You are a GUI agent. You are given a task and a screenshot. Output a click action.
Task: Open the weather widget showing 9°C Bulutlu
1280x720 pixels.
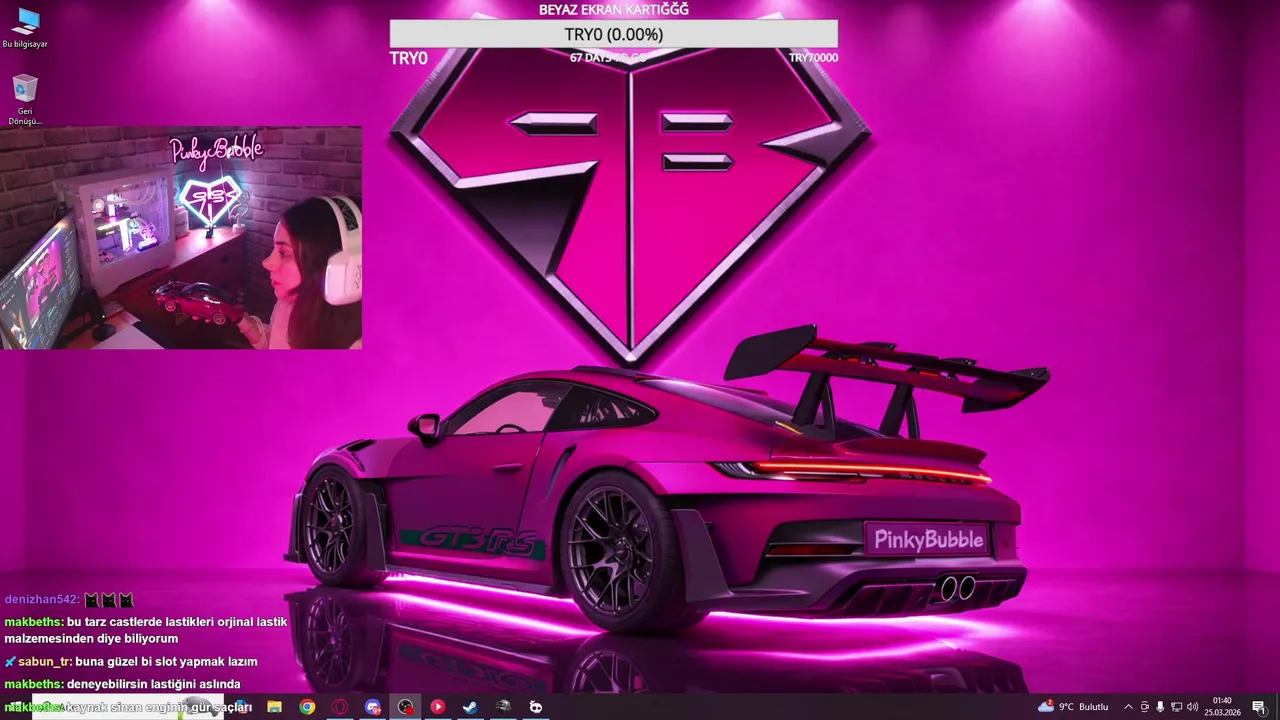click(1074, 707)
